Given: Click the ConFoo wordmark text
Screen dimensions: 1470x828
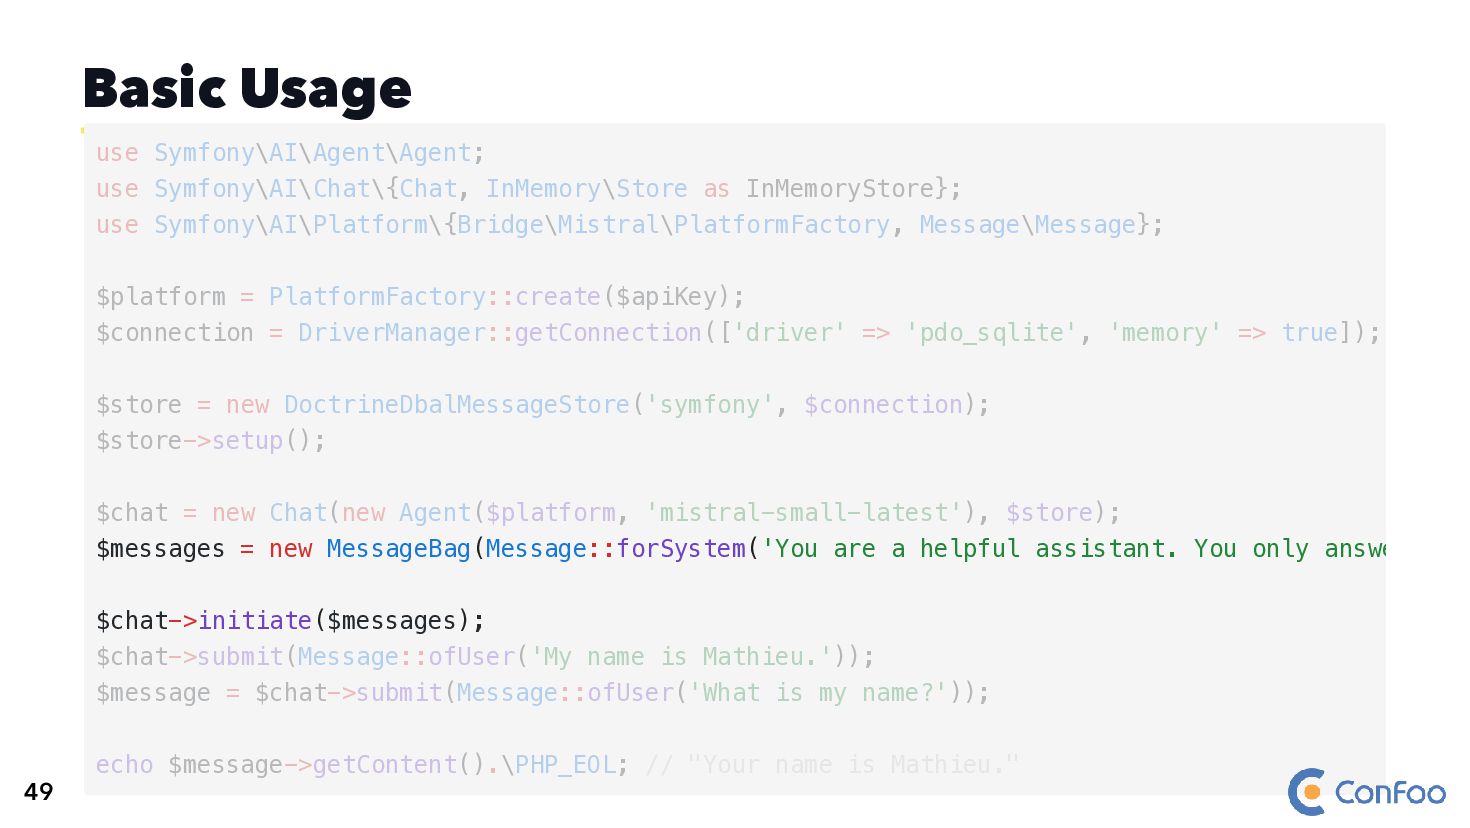Looking at the screenshot, I should [1390, 793].
